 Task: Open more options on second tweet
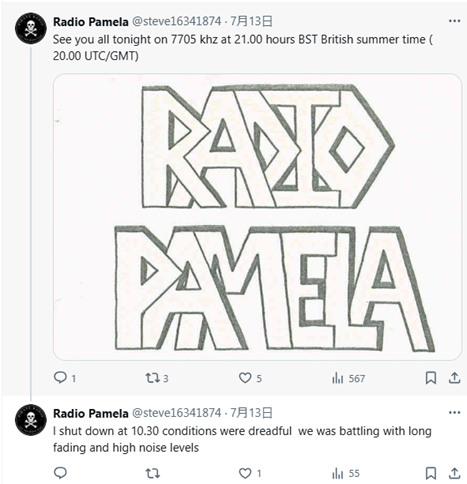pos(454,413)
